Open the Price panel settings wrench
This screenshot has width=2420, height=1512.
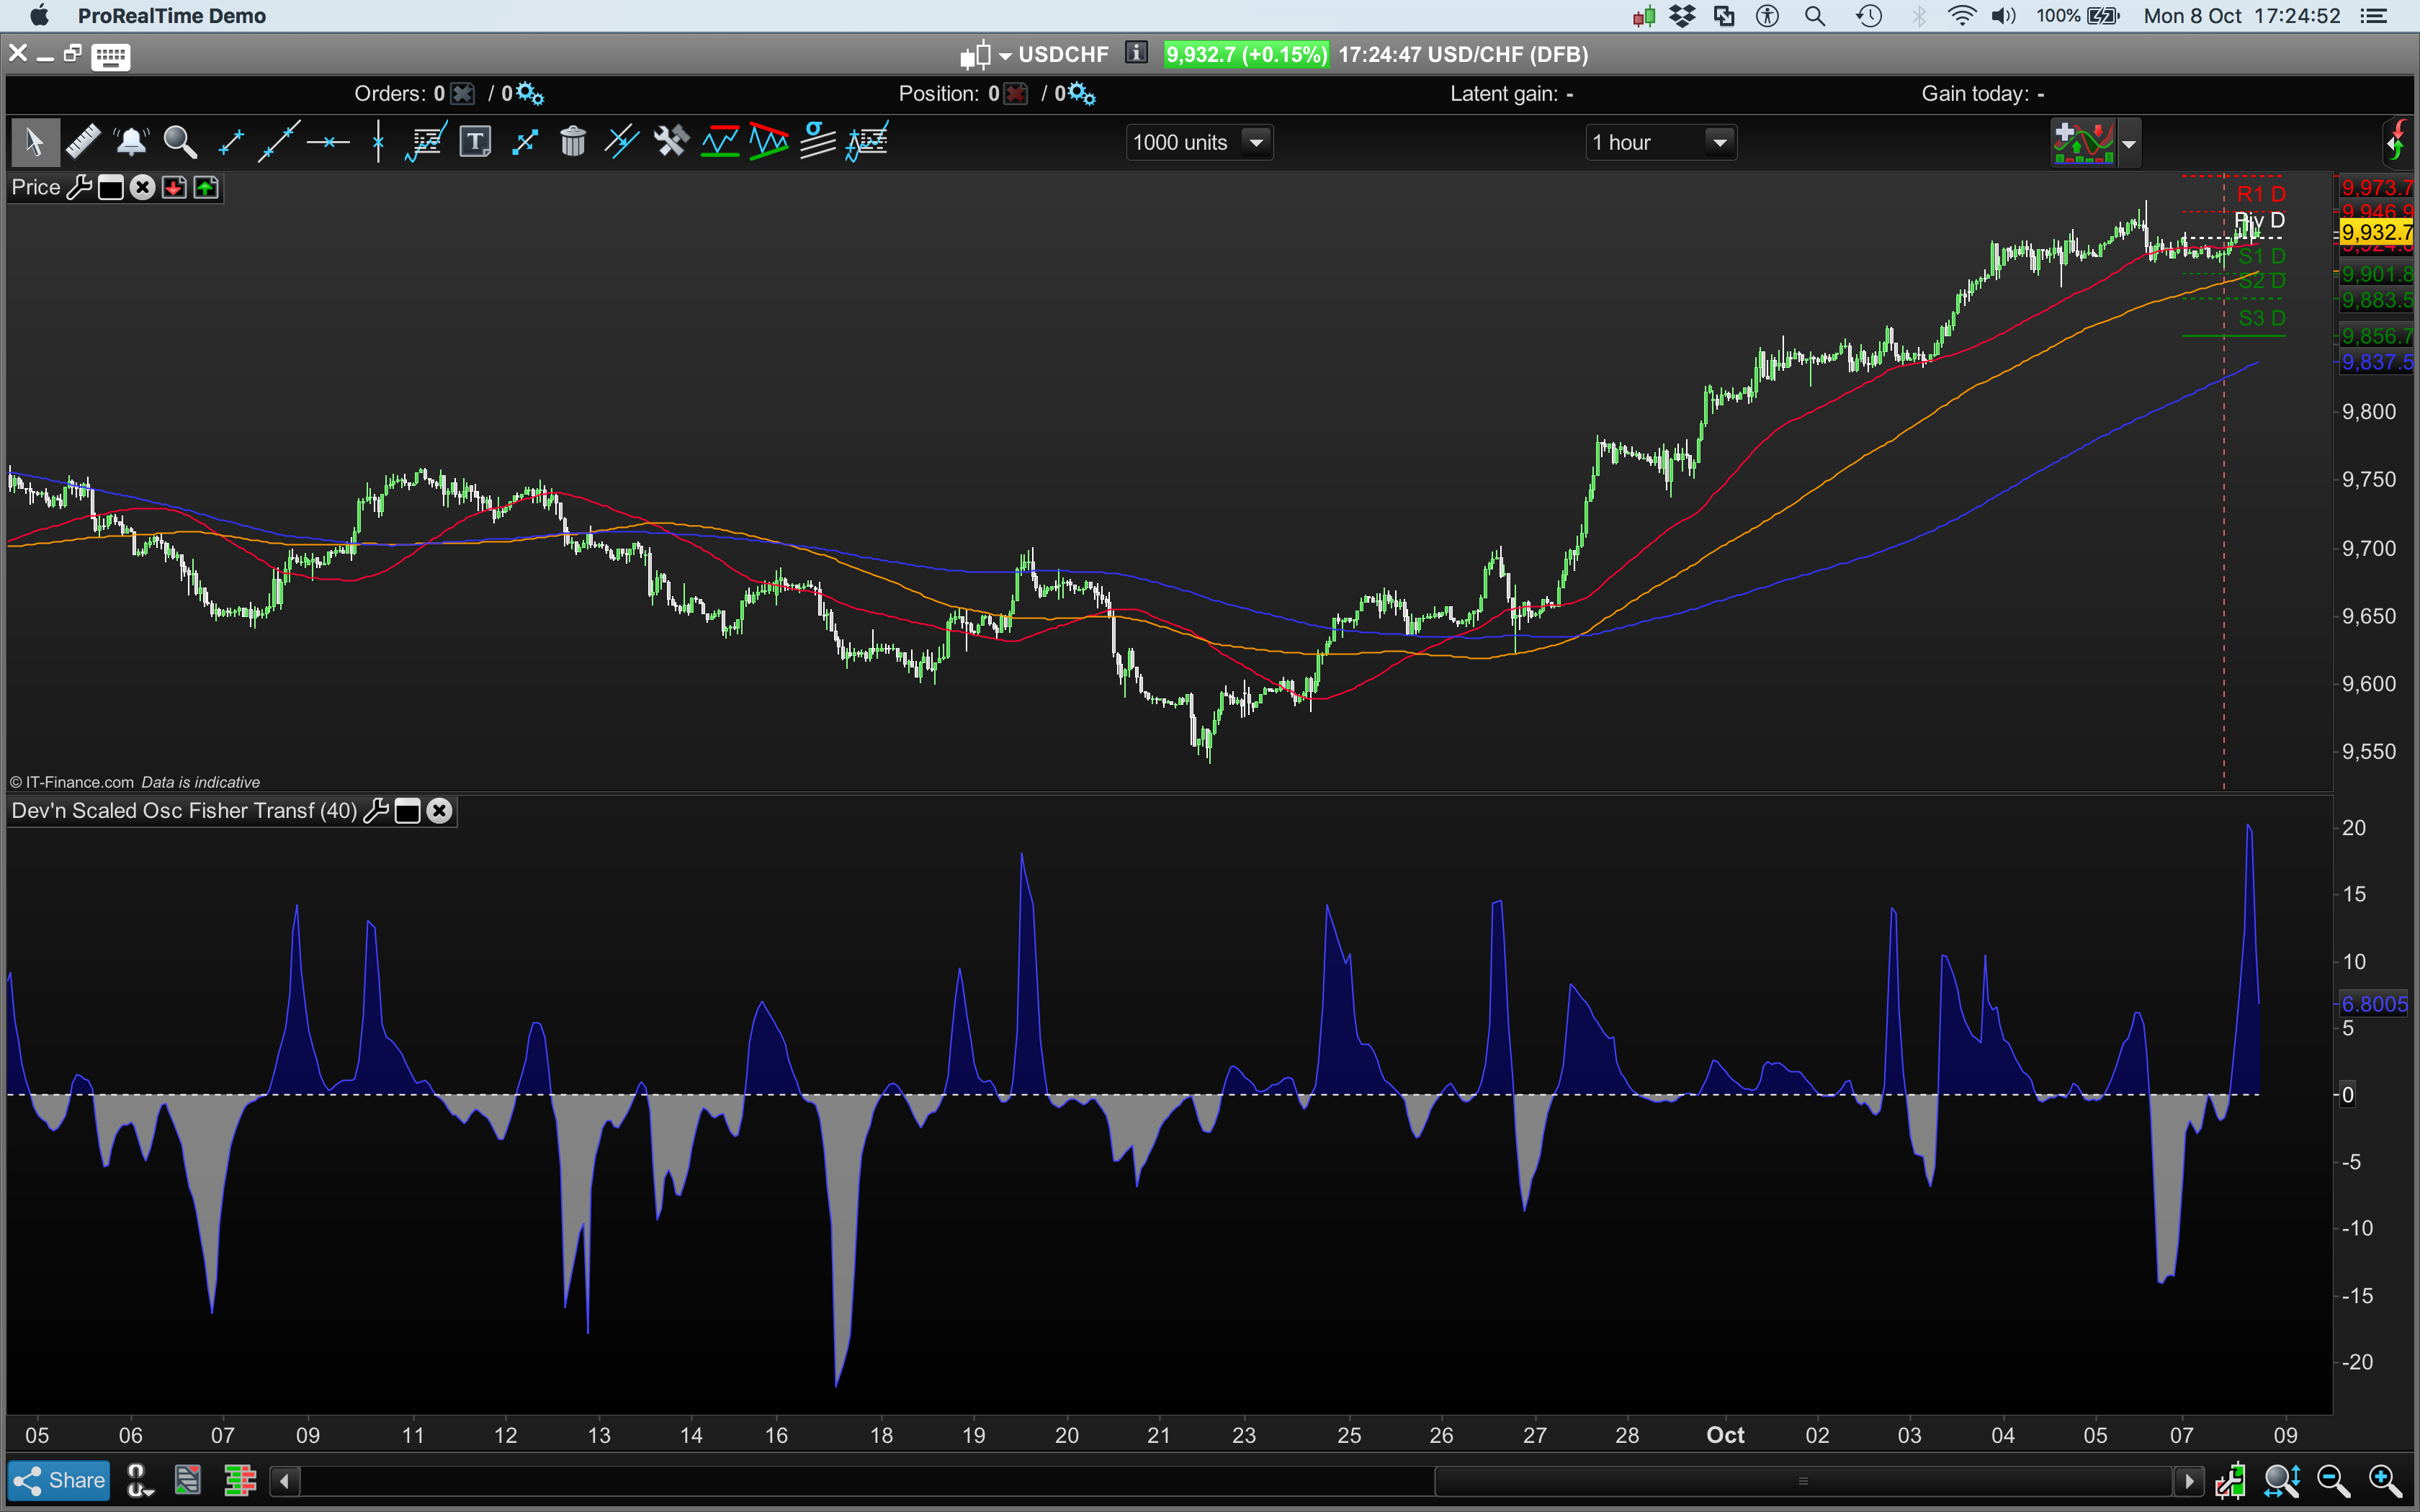tap(80, 187)
